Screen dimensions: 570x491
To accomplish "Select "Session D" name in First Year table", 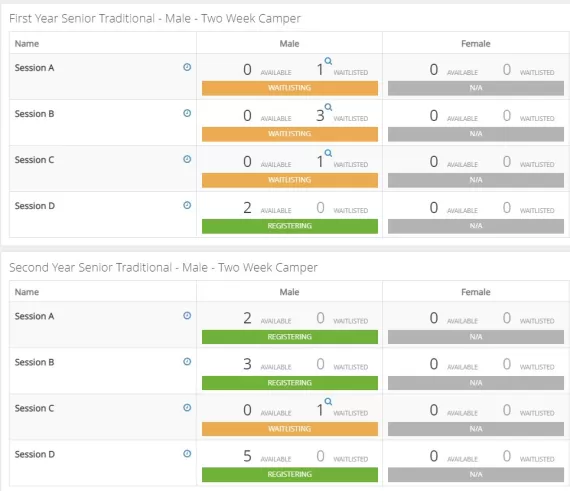I will pos(35,206).
